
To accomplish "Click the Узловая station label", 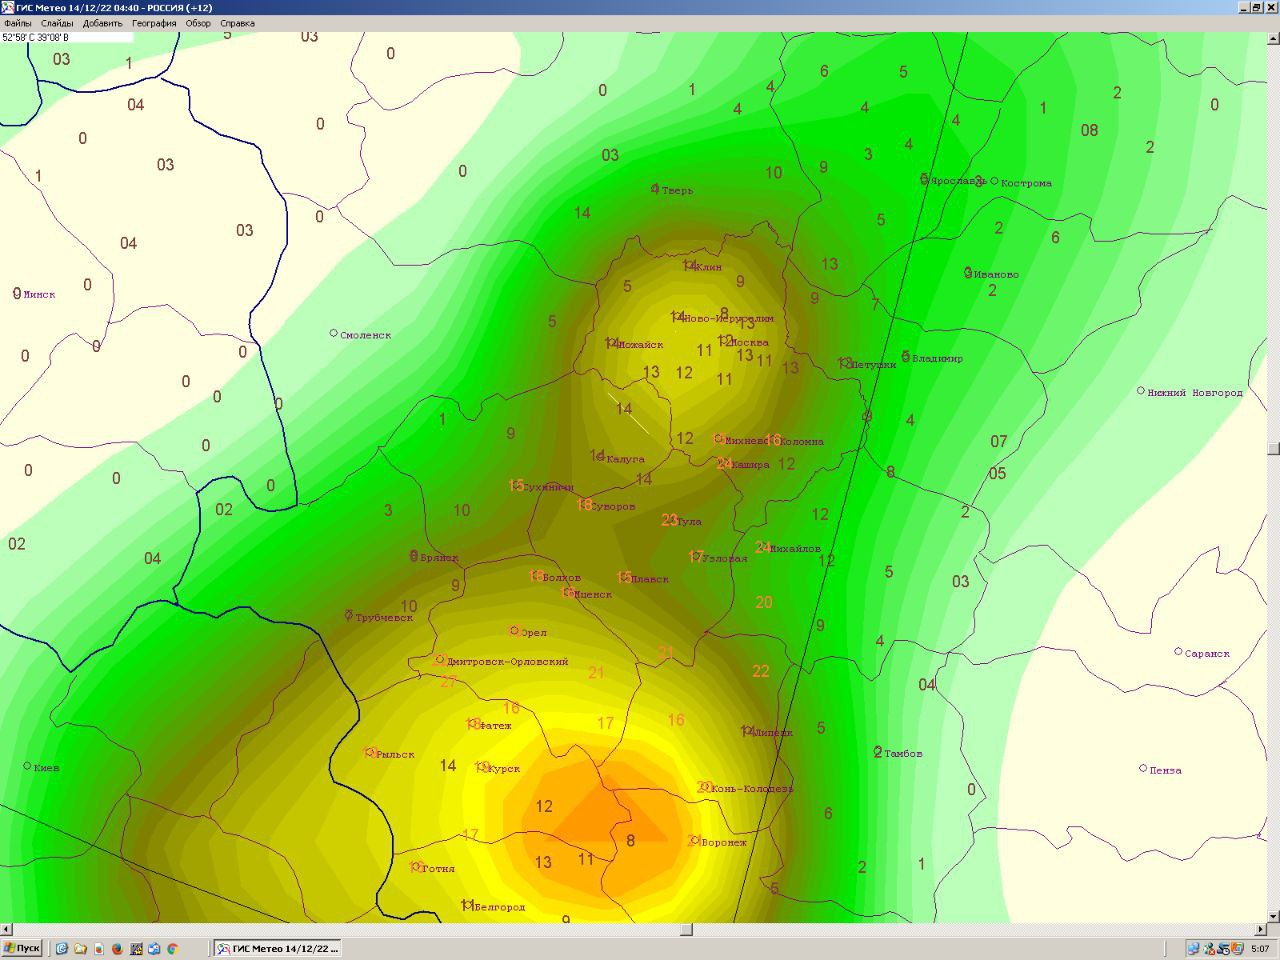I will (x=725, y=559).
